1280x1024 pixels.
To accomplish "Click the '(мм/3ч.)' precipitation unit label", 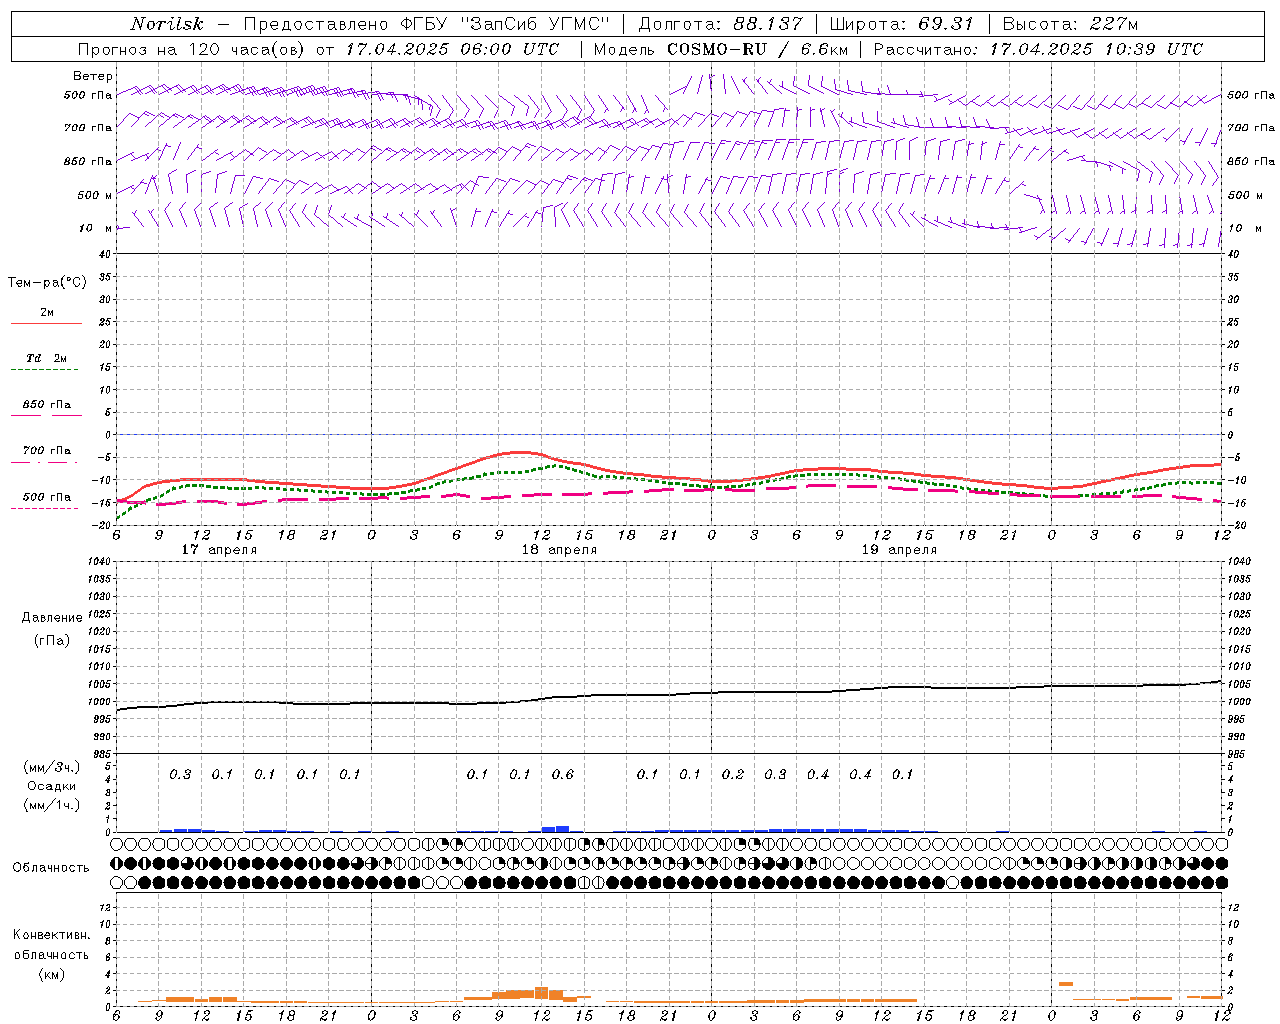I will click(52, 767).
